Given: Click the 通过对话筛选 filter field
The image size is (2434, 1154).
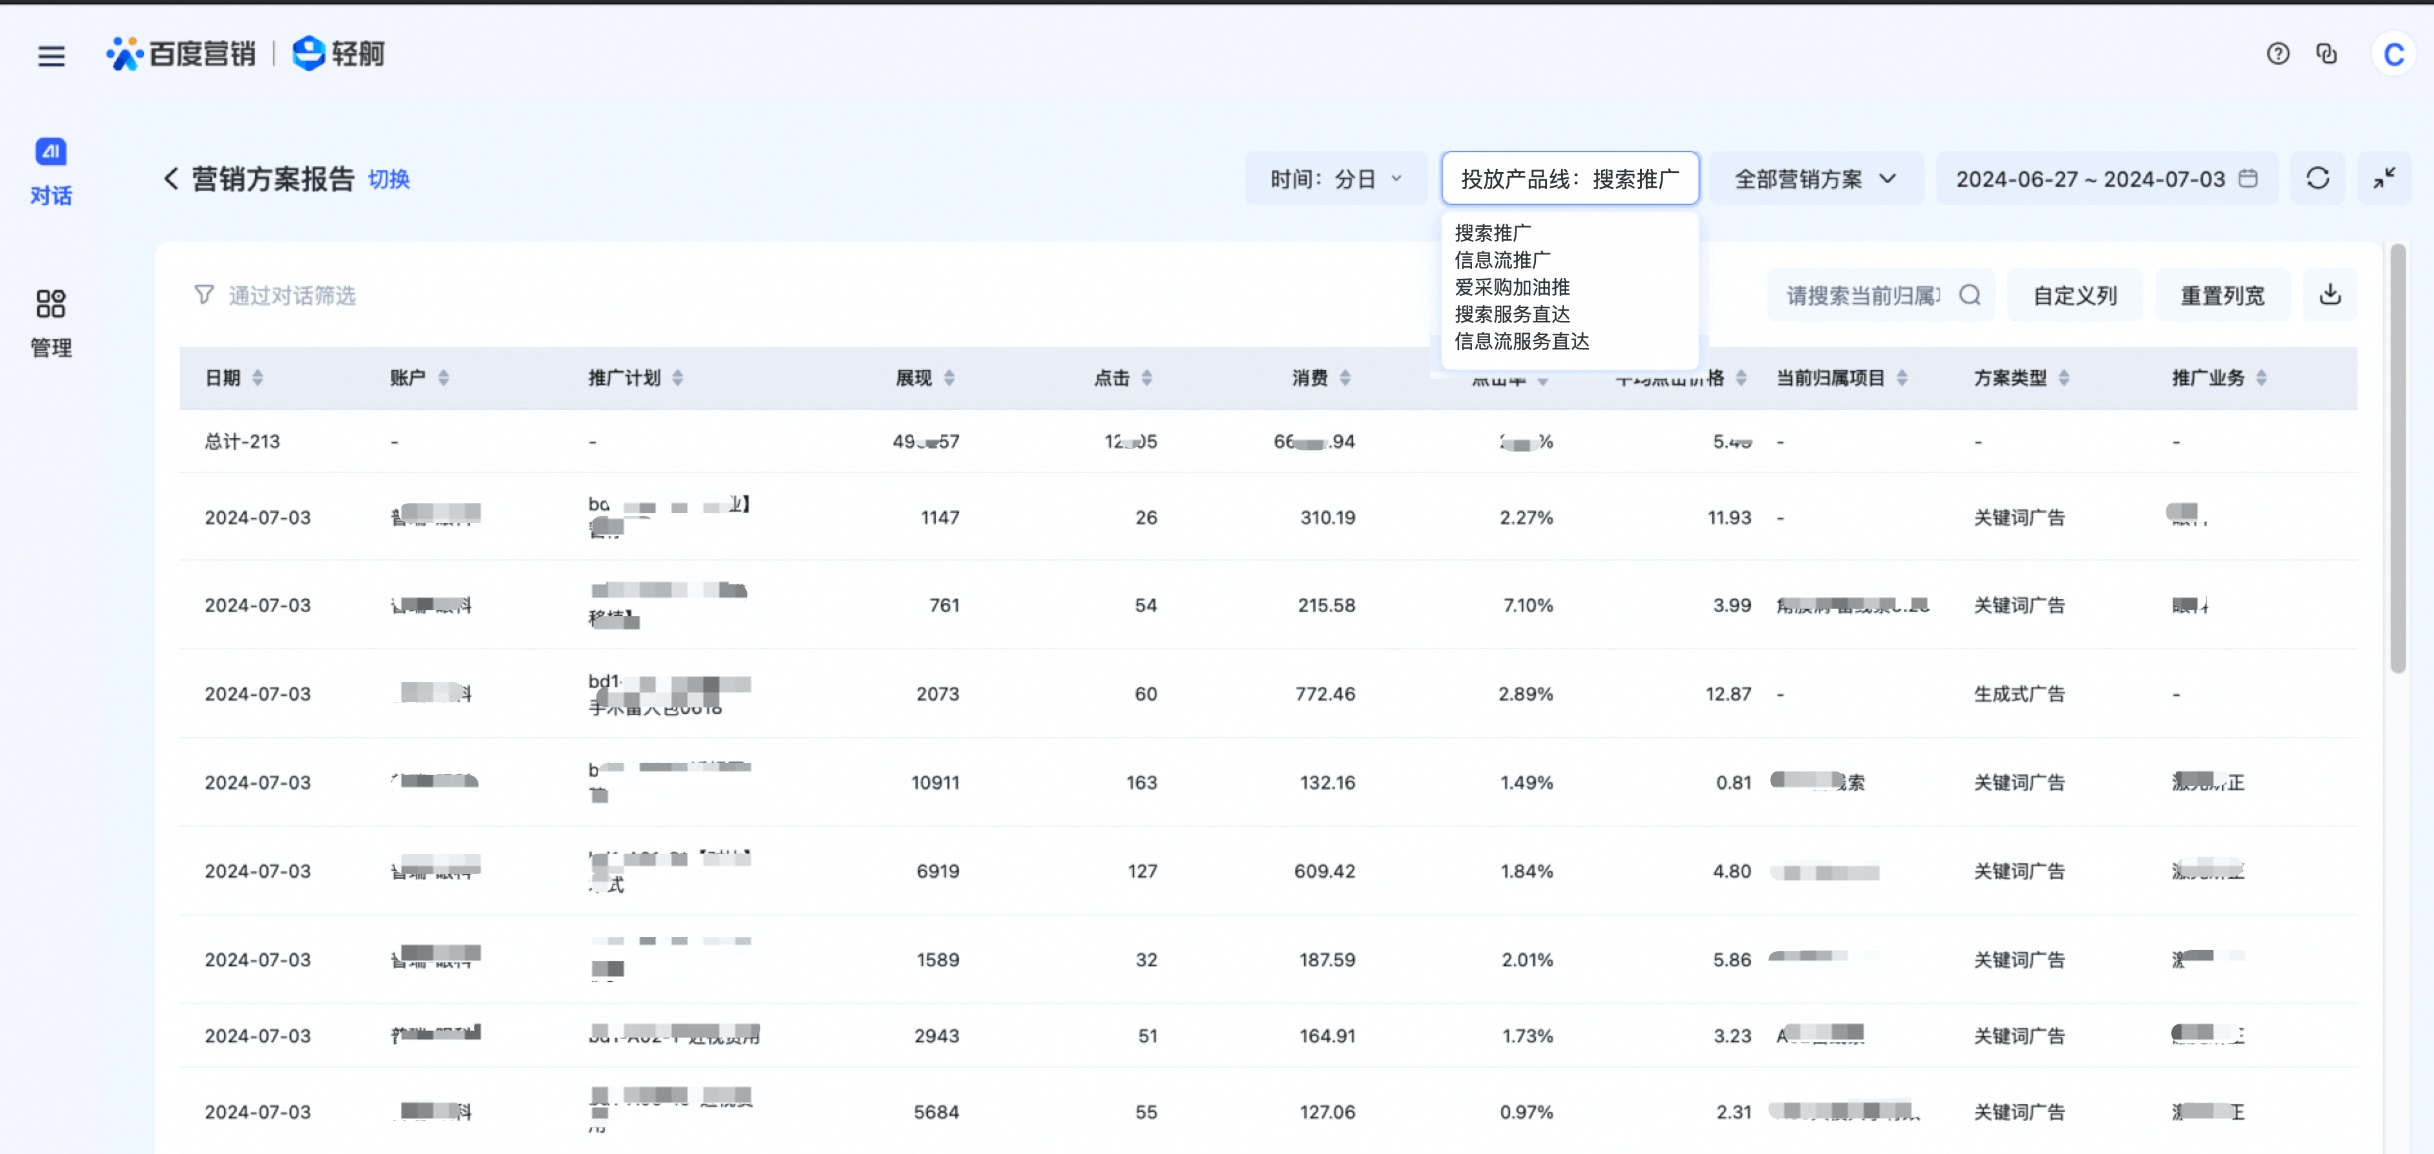Looking at the screenshot, I should [x=291, y=296].
